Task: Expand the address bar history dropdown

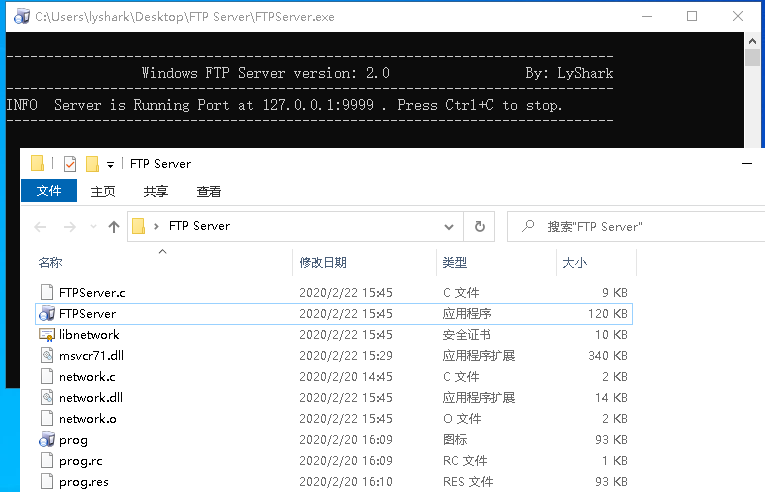Action: 449,226
